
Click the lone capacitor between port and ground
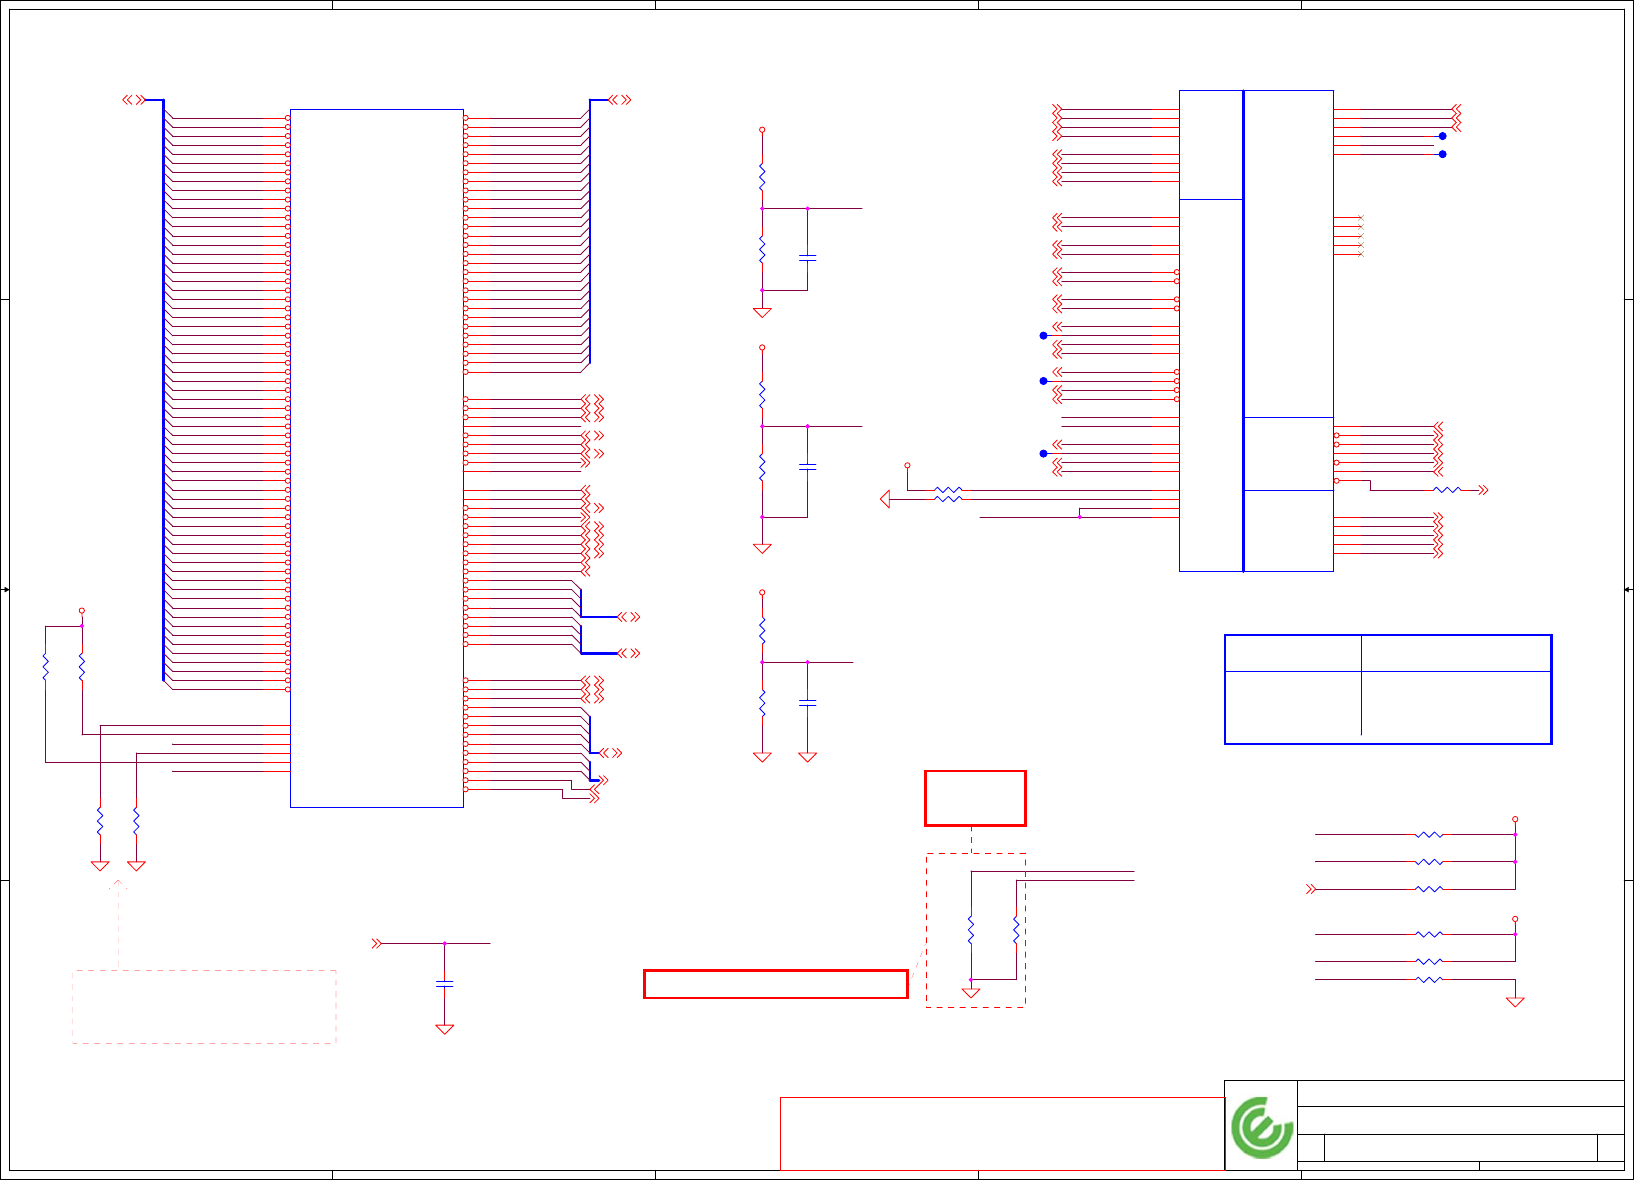(445, 985)
